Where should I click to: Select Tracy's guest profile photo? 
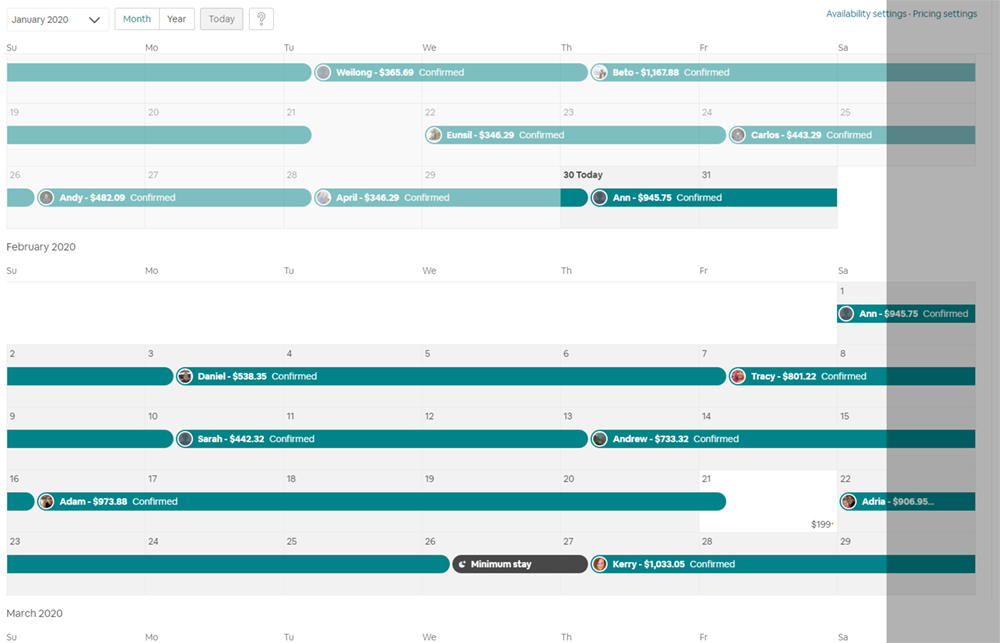point(738,377)
